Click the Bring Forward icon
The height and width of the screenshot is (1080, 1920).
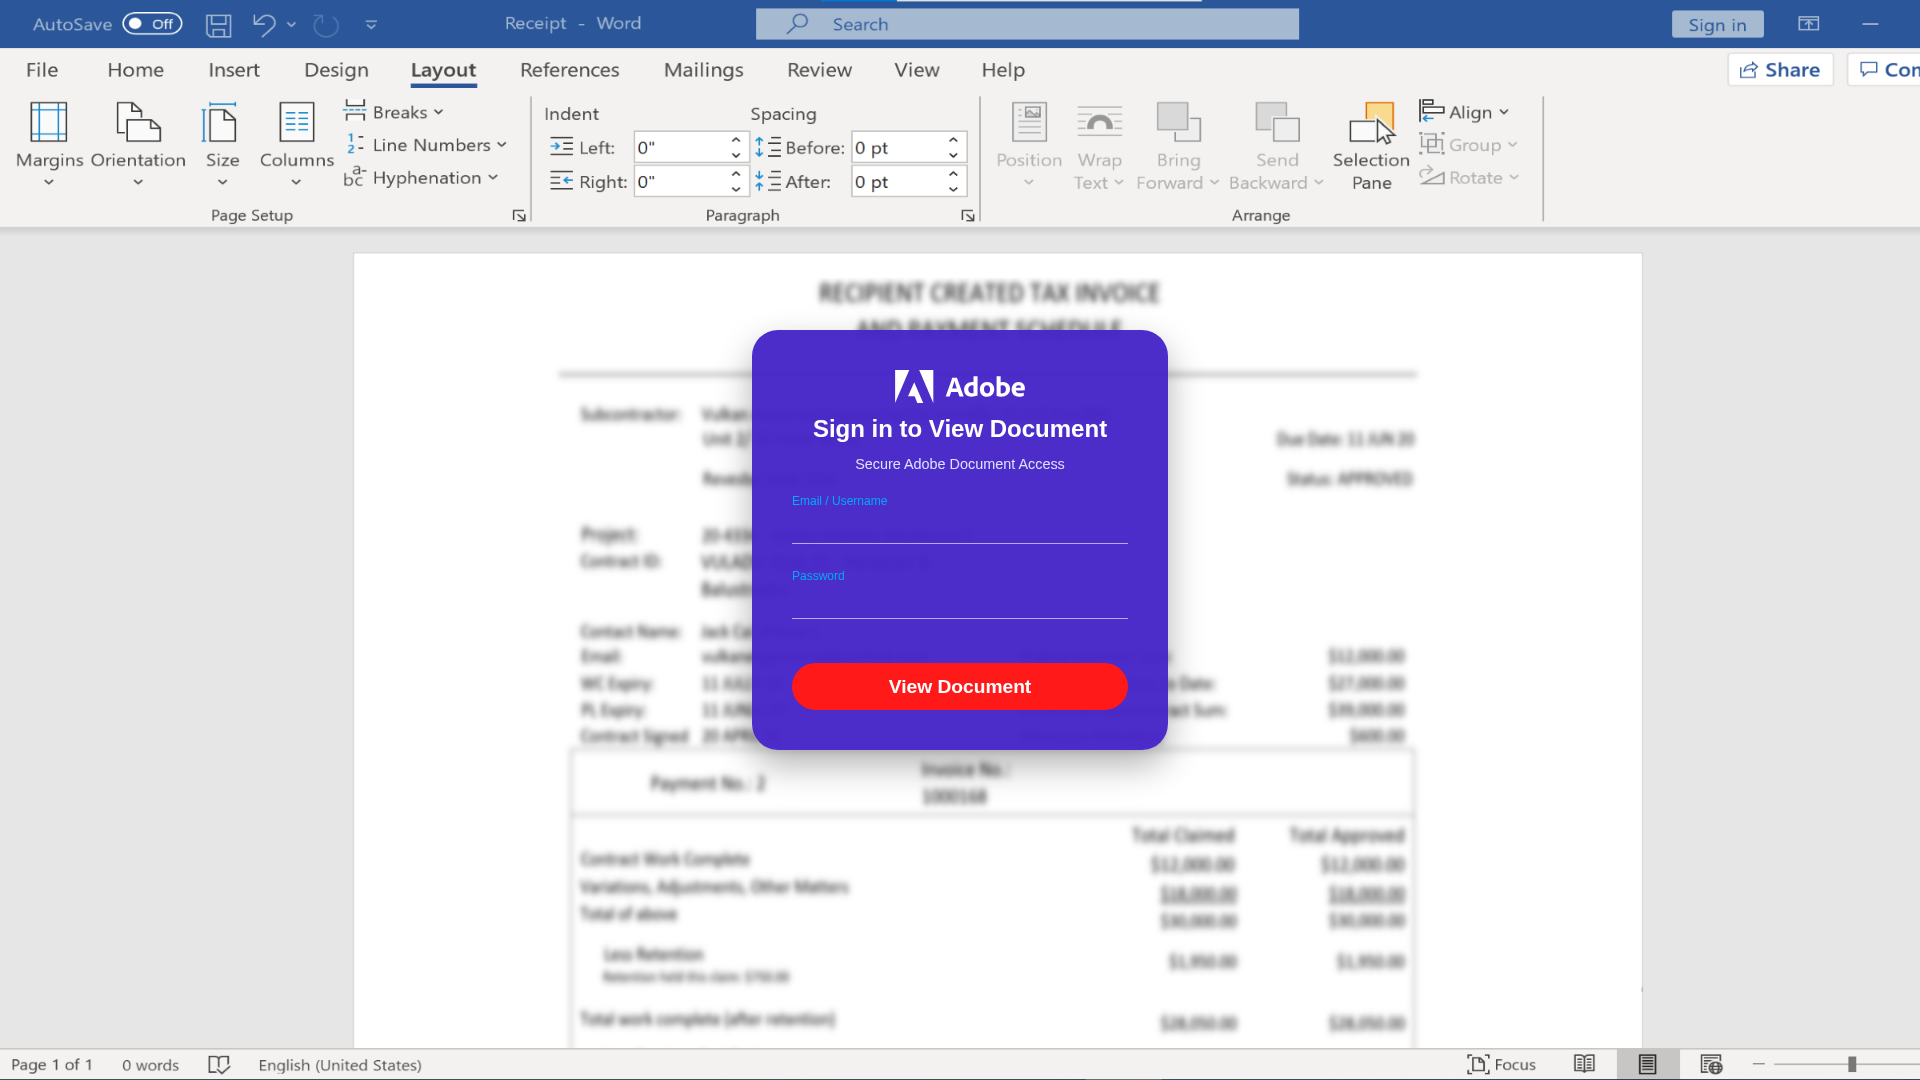1178,122
